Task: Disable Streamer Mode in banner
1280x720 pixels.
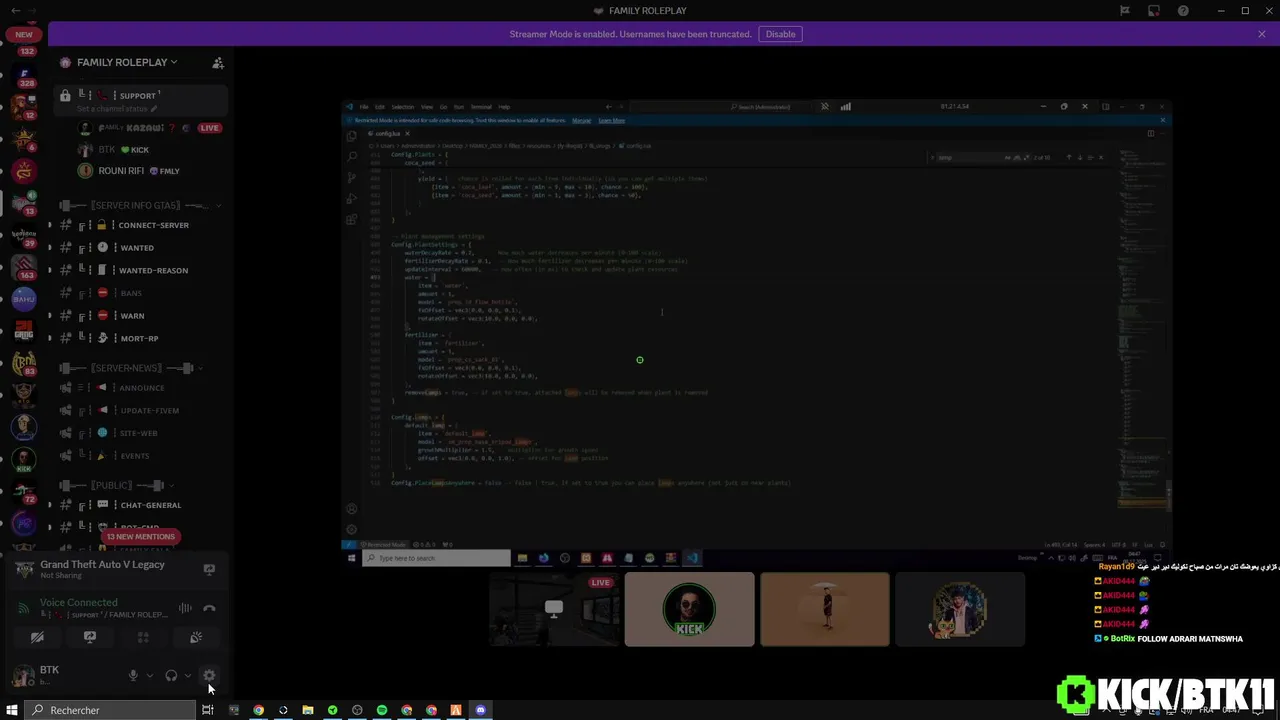Action: click(x=780, y=34)
